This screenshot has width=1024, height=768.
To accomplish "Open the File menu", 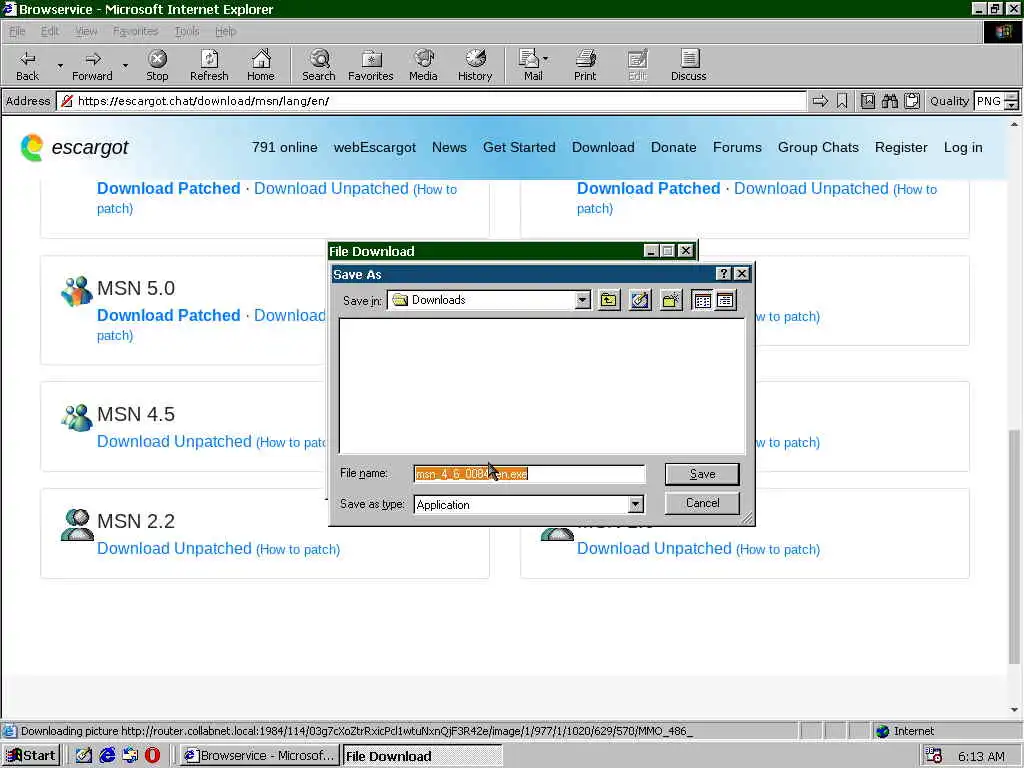I will 17,31.
